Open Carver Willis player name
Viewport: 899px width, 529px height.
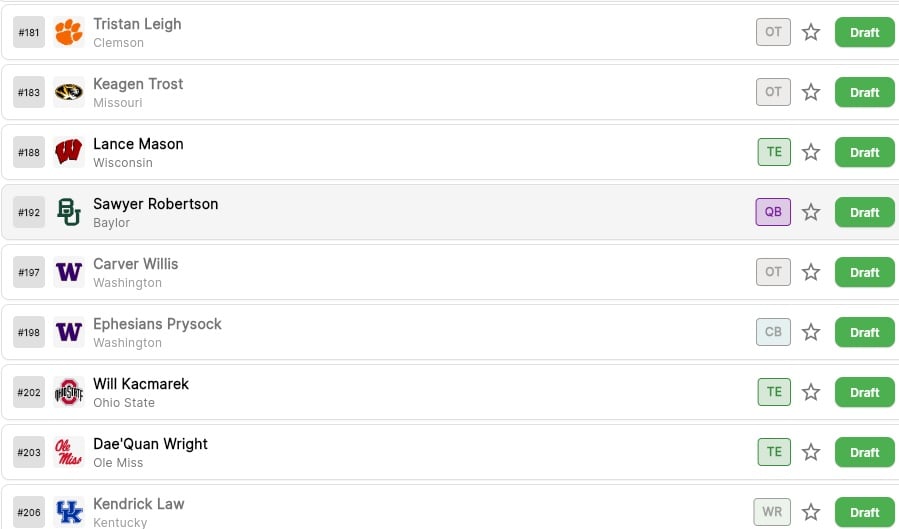[x=135, y=264]
